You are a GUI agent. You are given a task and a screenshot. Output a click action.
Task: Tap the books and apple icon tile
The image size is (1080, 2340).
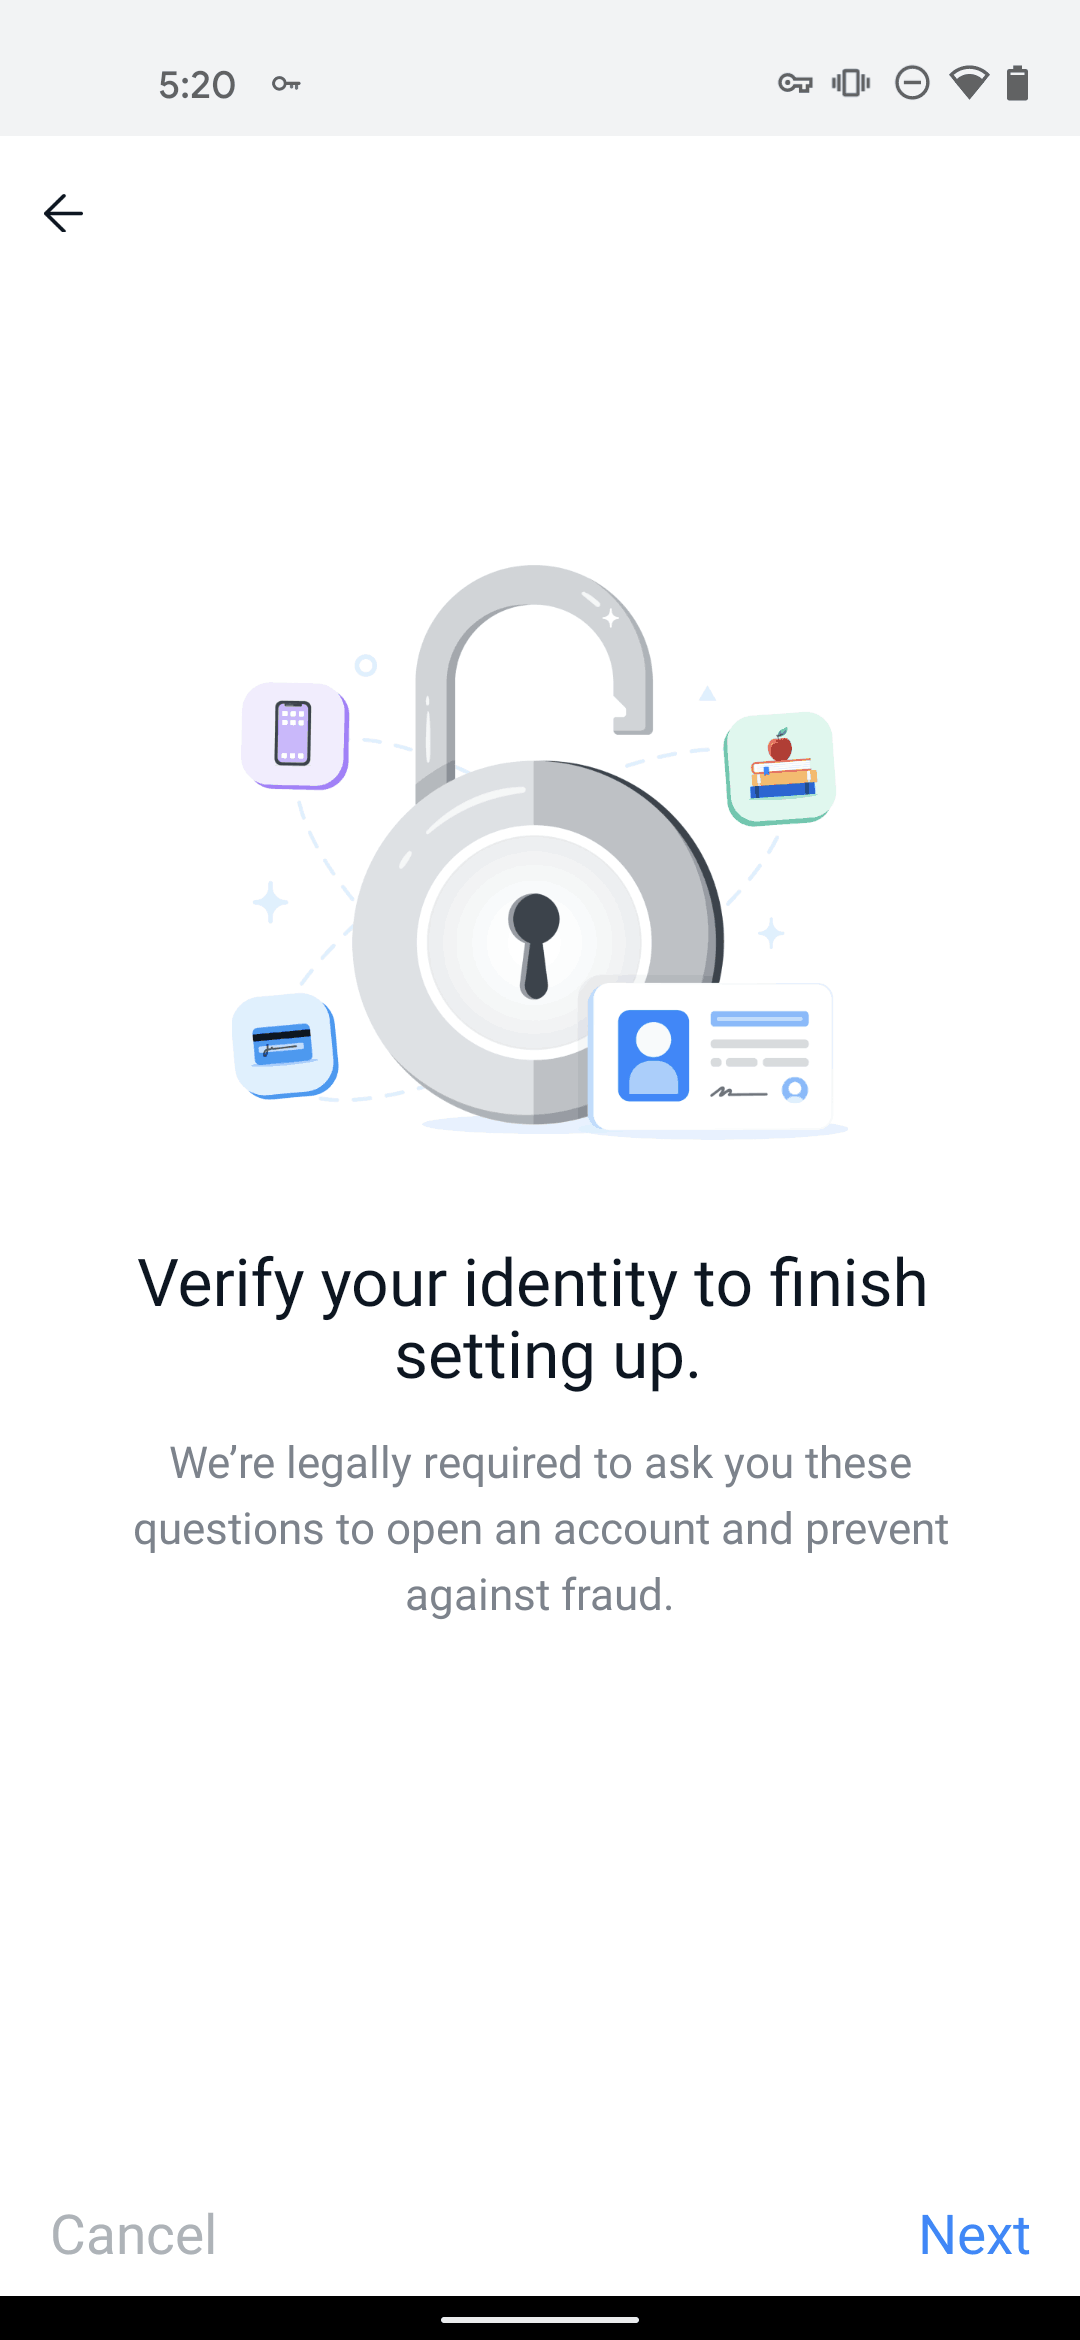[780, 768]
